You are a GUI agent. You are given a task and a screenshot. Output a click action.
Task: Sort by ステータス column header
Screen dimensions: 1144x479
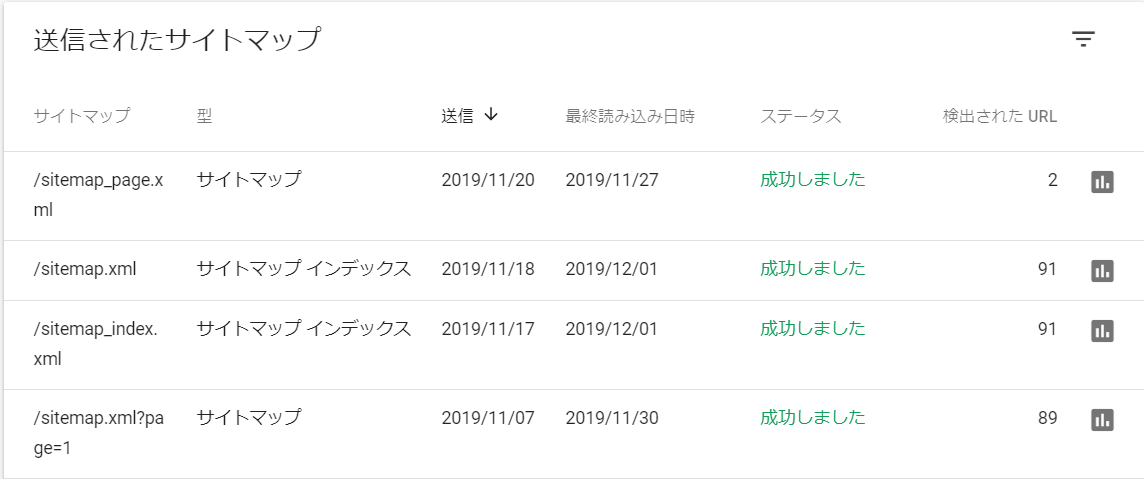800,116
